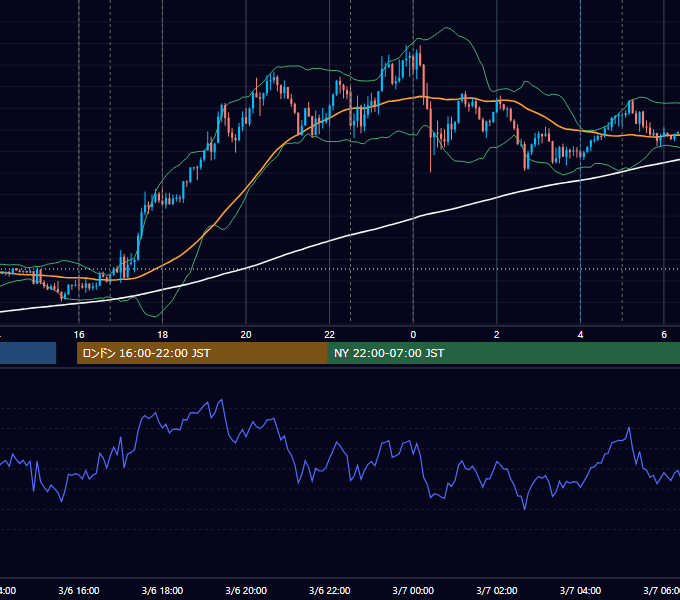Click the 2 hour label on the price chart axis
The width and height of the screenshot is (680, 600).
coord(497,335)
